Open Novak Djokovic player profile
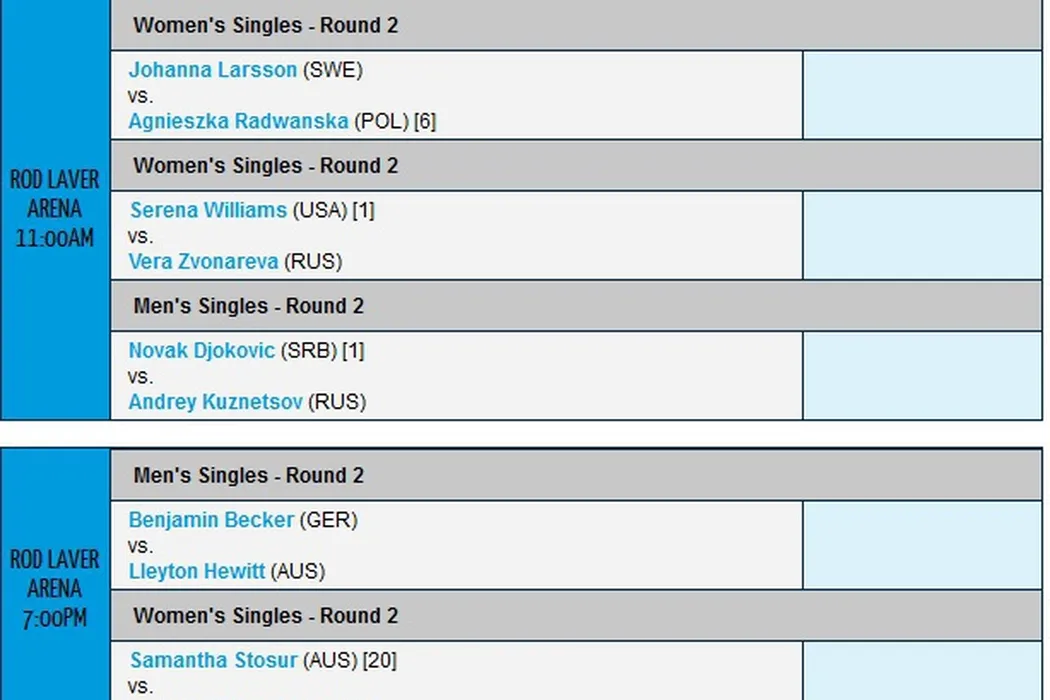The height and width of the screenshot is (700, 1050). click(201, 351)
